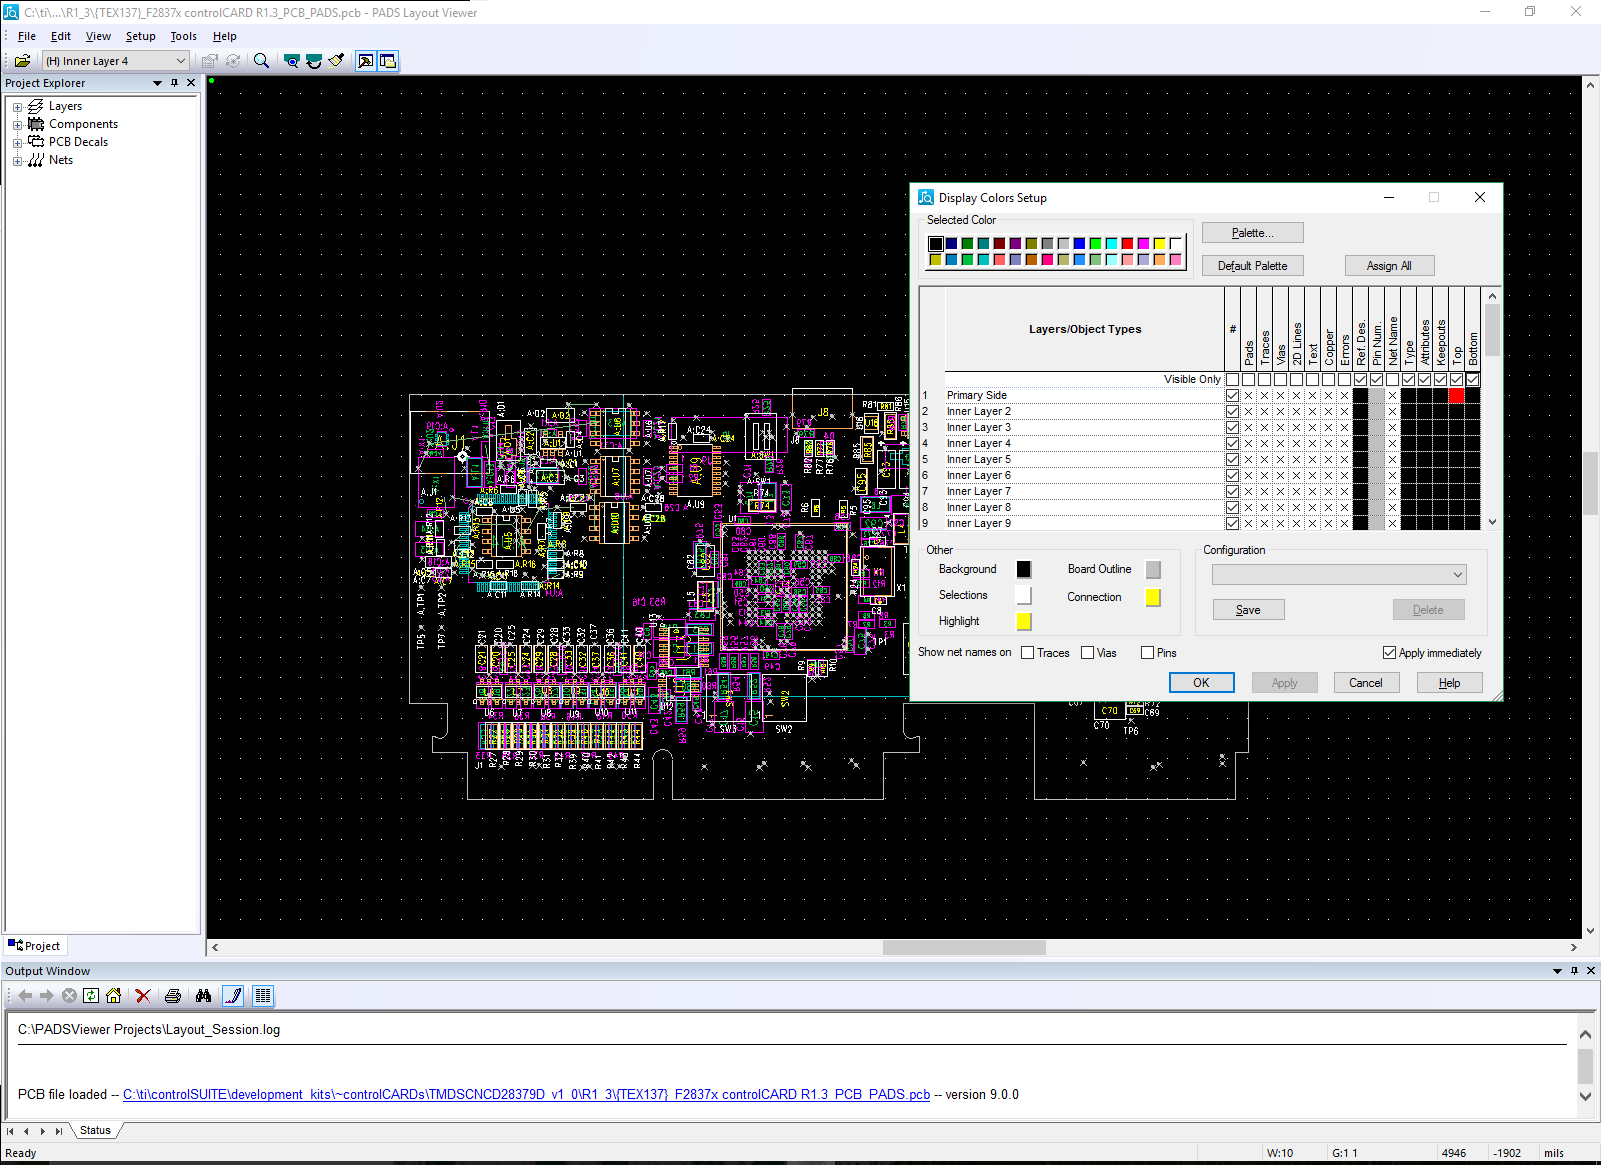The image size is (1605, 1165).
Task: Open the layer selector dropdown
Action: click(179, 60)
